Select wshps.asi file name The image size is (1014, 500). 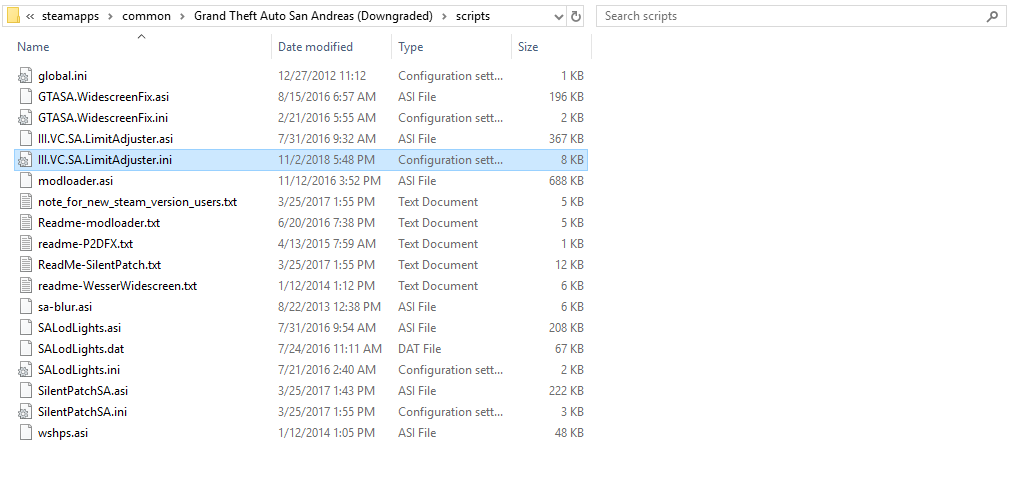(x=63, y=433)
